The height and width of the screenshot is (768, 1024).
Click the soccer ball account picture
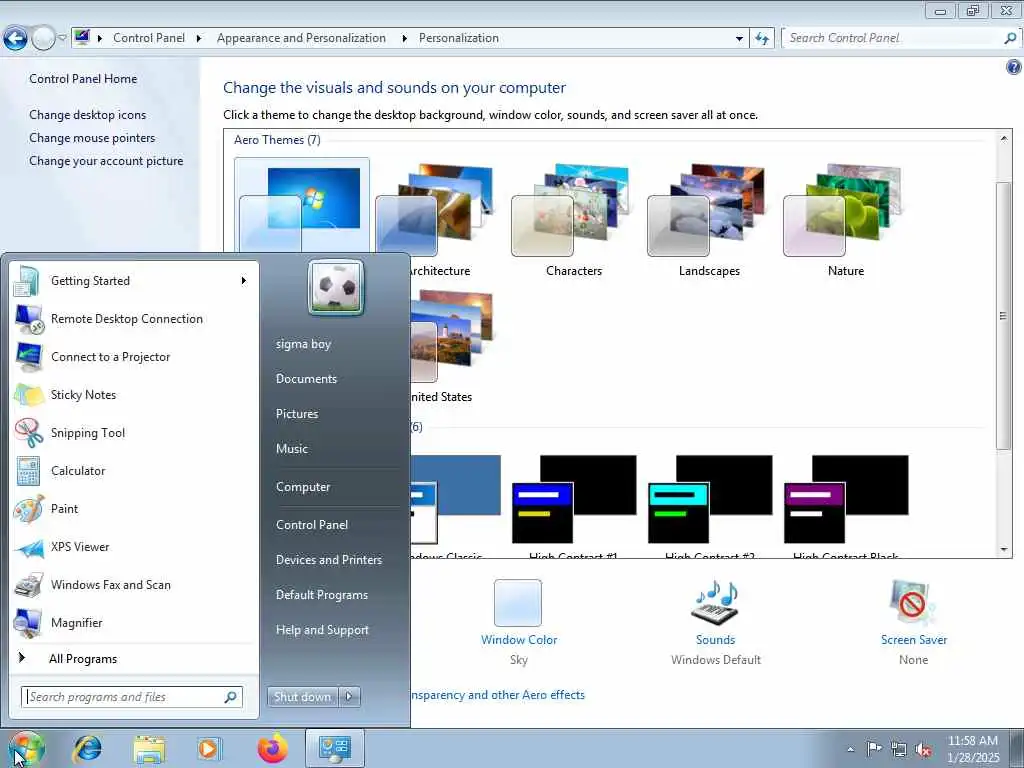pos(336,287)
